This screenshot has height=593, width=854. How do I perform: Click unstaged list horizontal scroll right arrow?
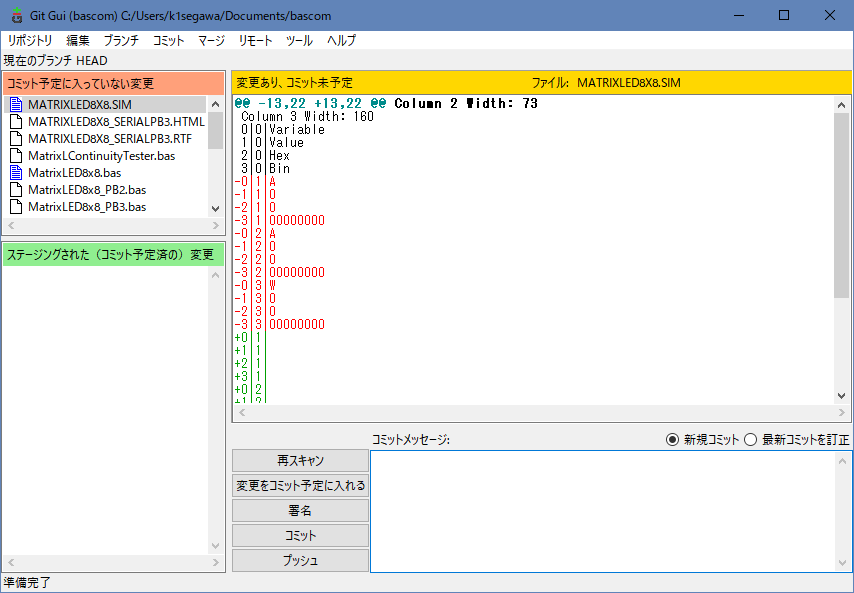(216, 225)
